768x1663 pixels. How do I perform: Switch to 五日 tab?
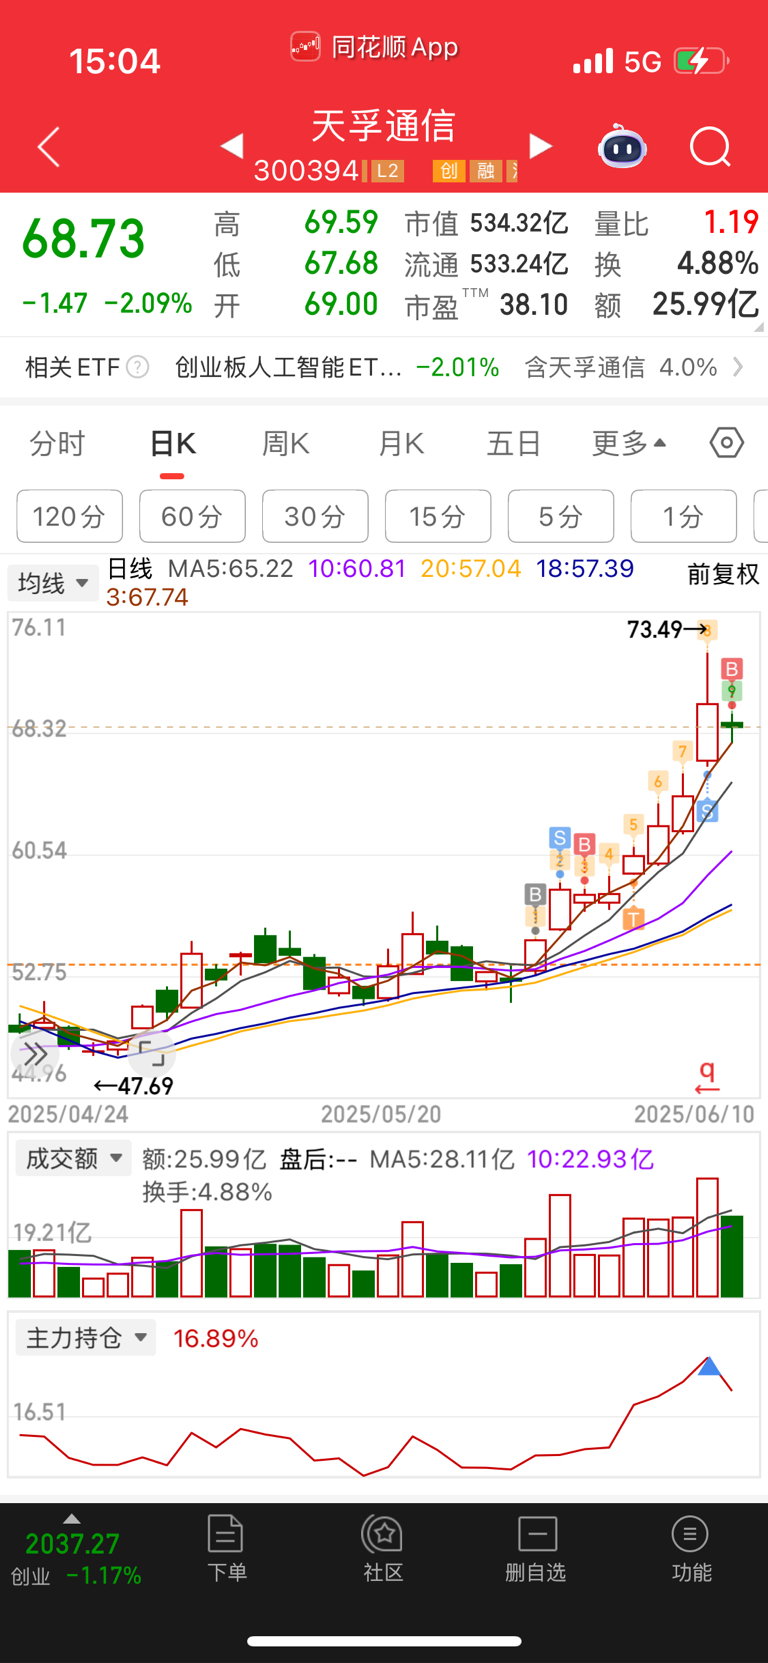[x=514, y=443]
